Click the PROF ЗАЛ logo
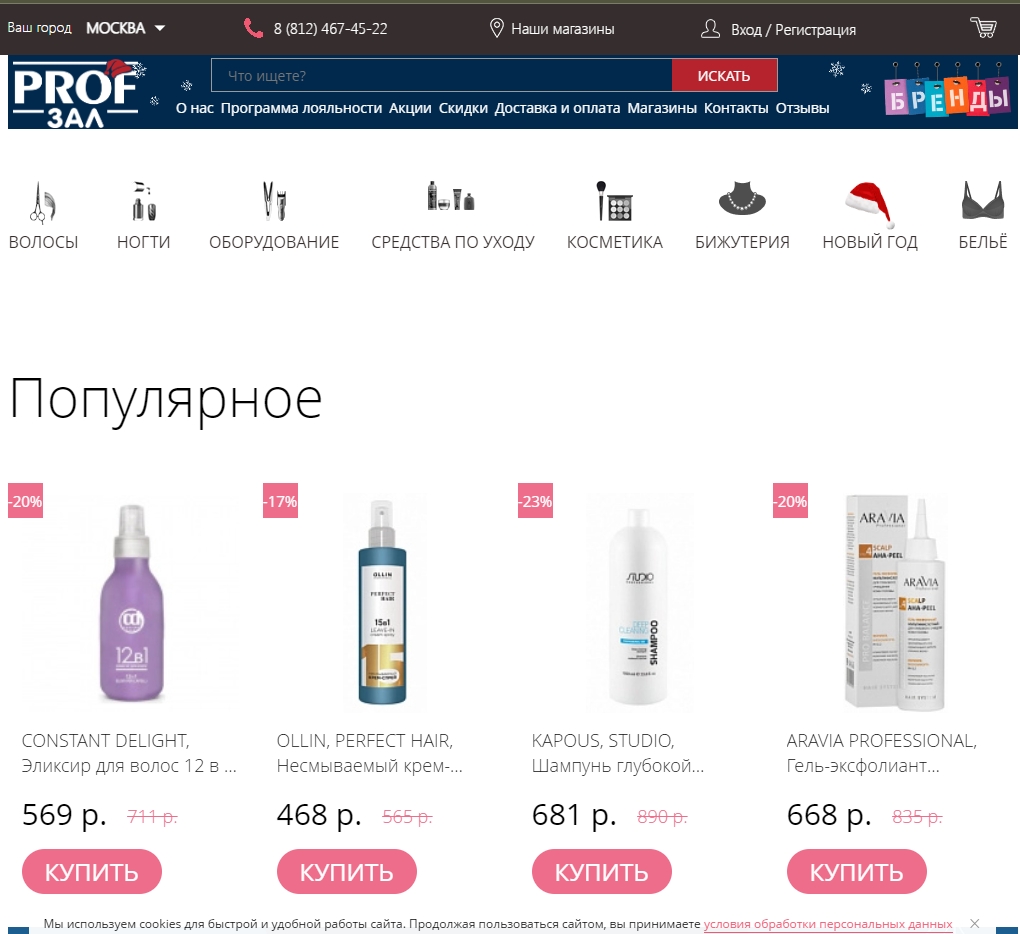This screenshot has width=1020, height=934. click(x=78, y=93)
